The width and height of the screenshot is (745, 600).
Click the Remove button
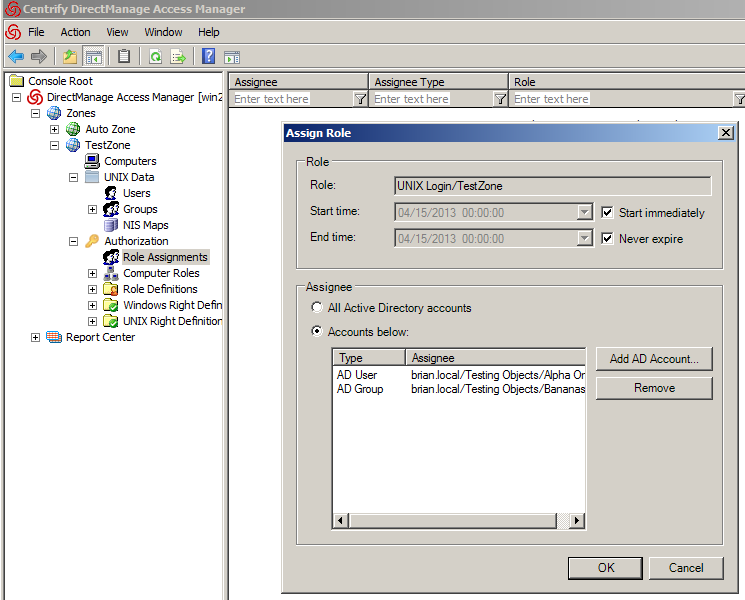click(x=654, y=388)
